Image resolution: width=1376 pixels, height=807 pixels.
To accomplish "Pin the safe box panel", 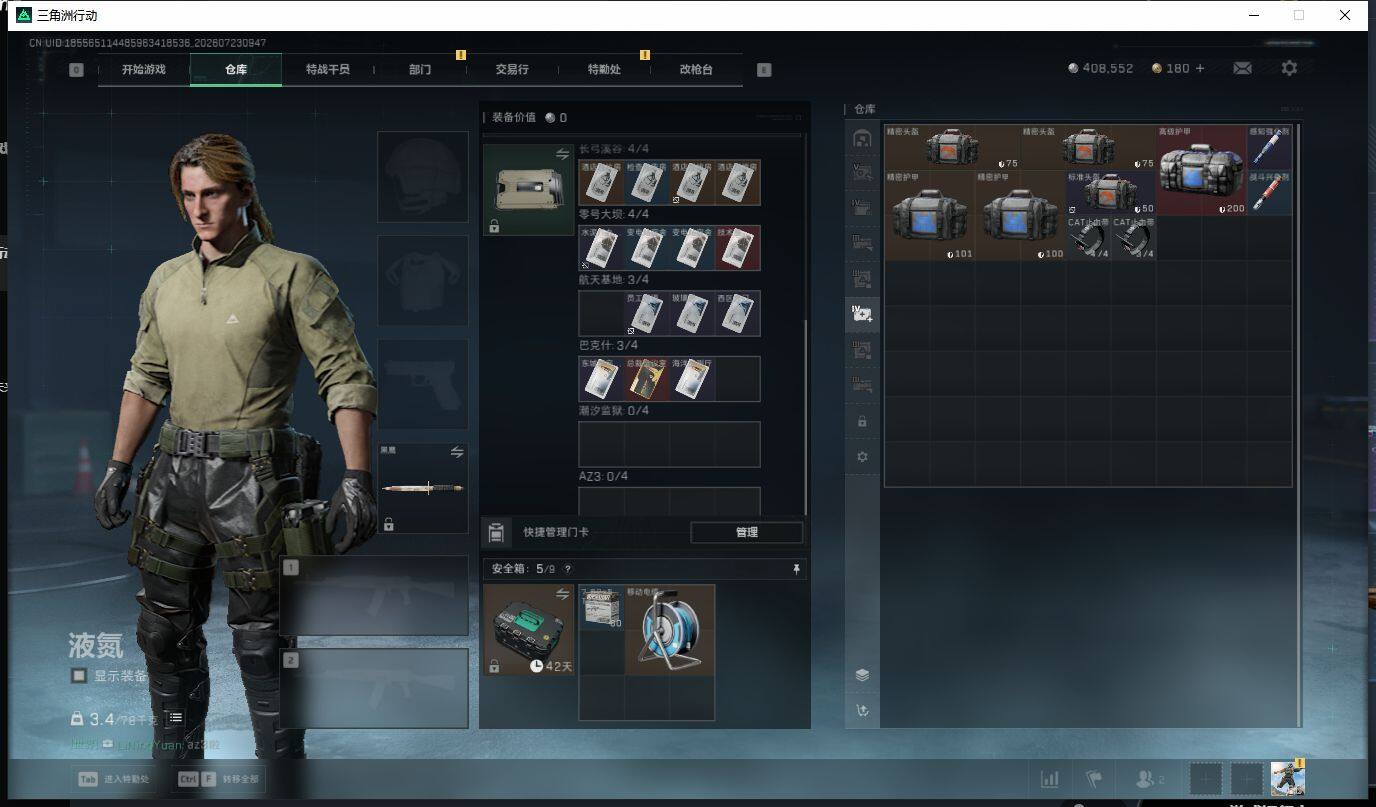I will [x=796, y=569].
